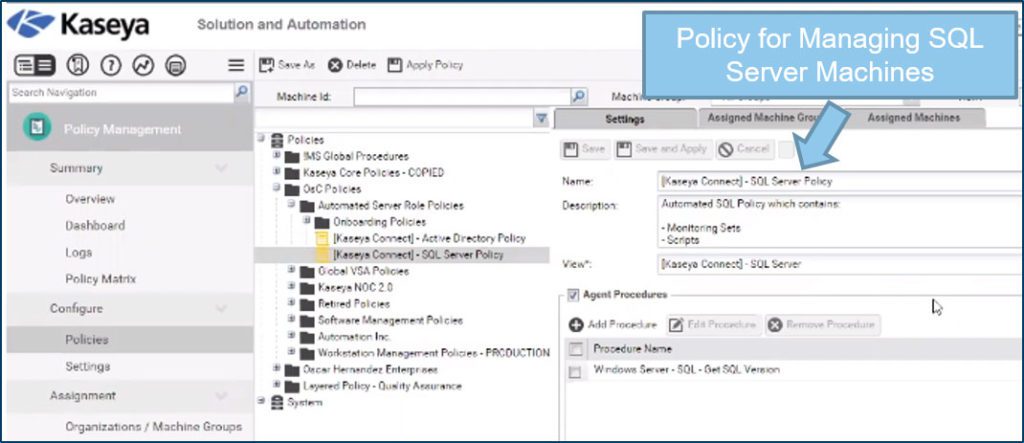Expand the Retired Policies folder
Screen dimensions: 1024x443
click(292, 303)
